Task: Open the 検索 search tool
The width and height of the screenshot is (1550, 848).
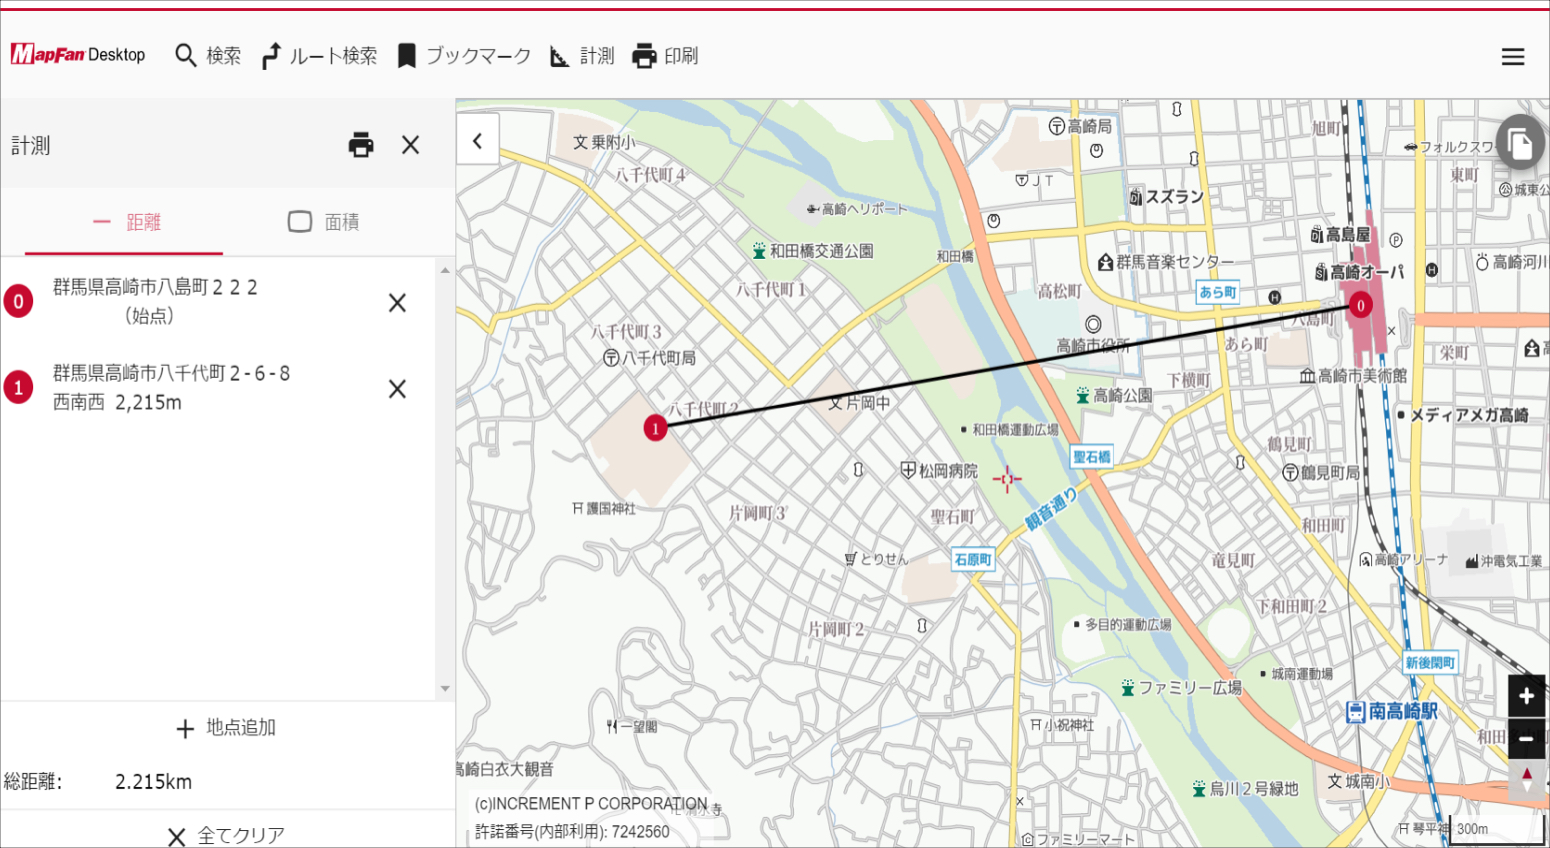Action: [x=207, y=56]
